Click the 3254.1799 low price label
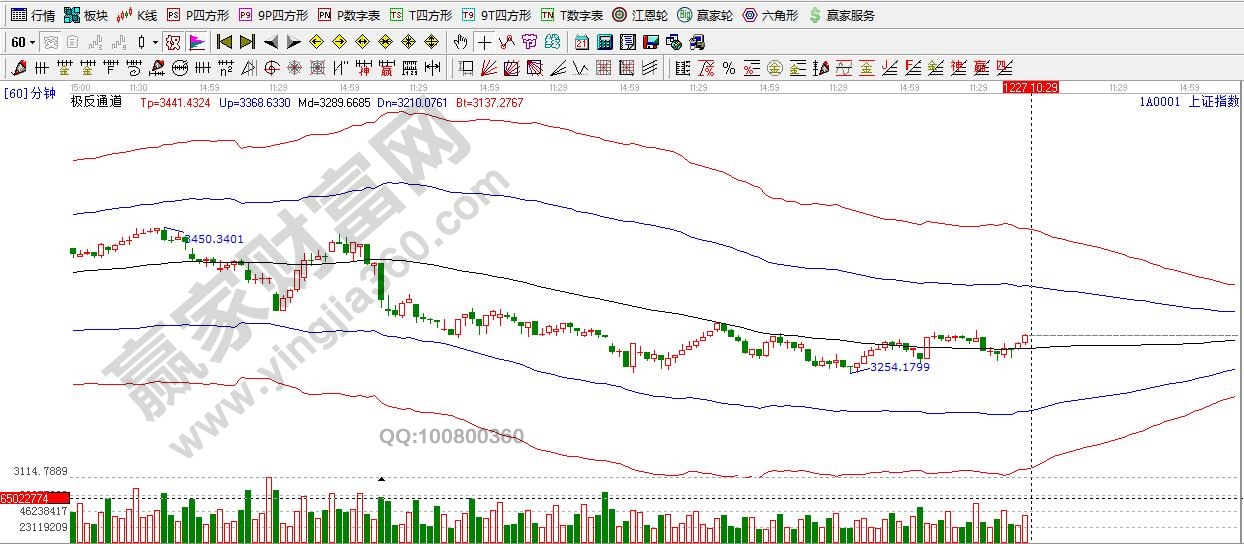 tap(899, 367)
